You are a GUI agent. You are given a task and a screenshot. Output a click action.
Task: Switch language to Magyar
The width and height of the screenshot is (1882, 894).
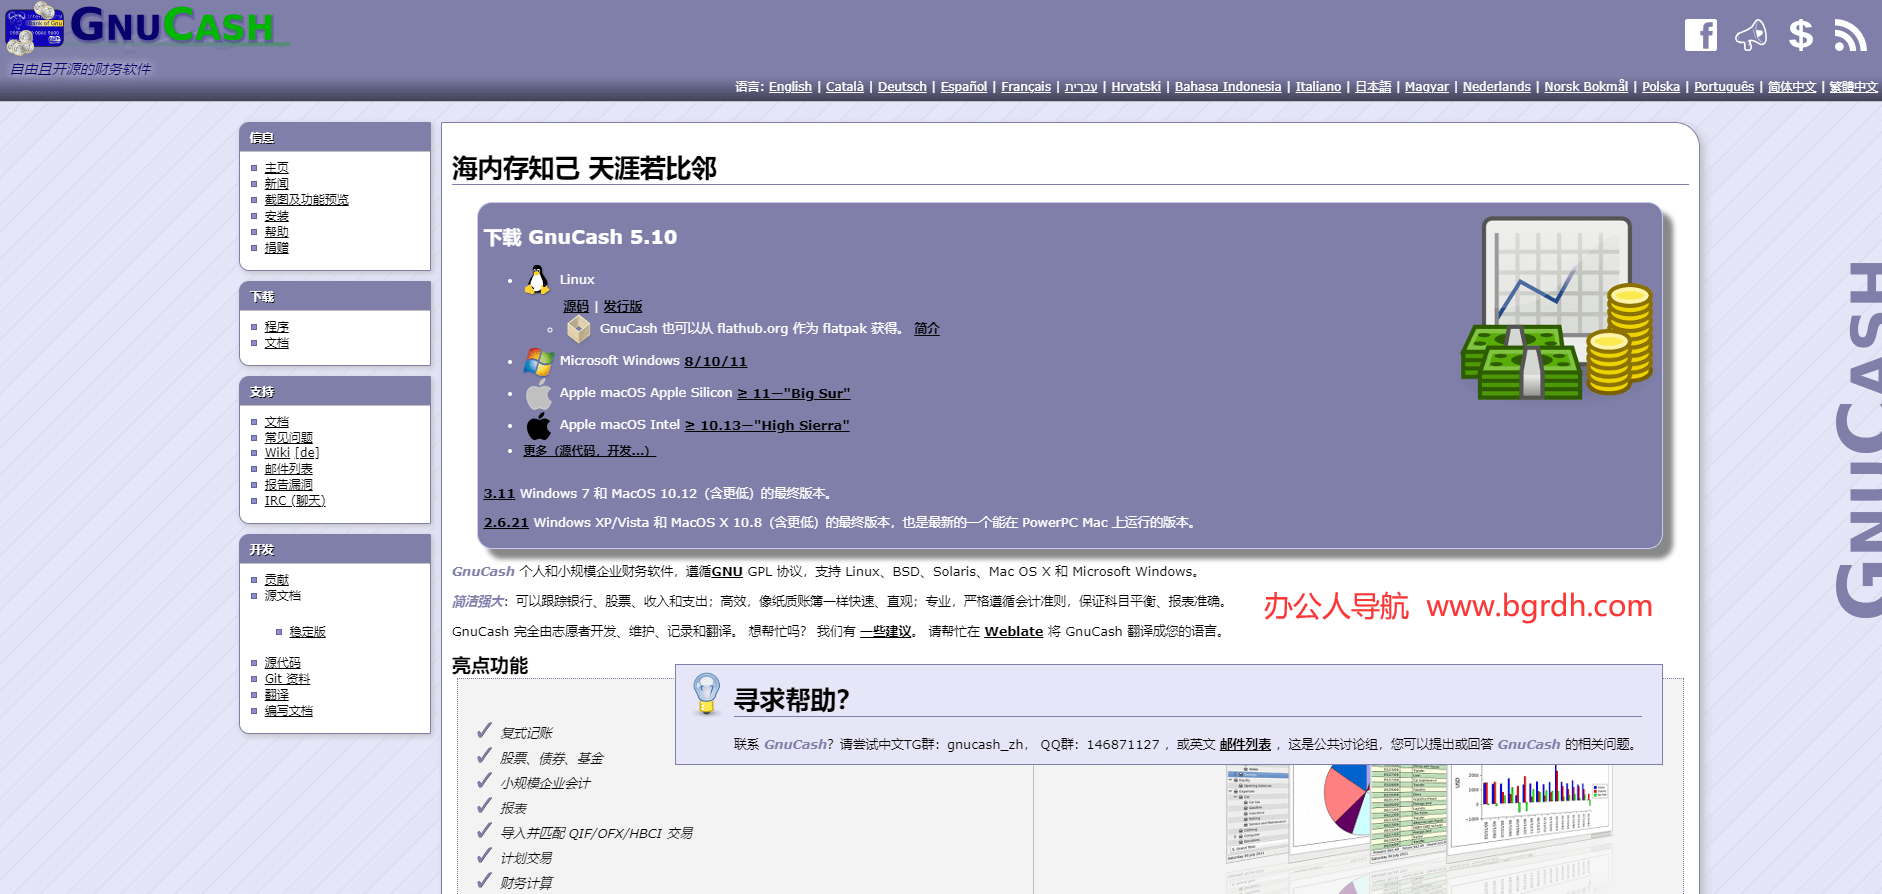[x=1427, y=87]
